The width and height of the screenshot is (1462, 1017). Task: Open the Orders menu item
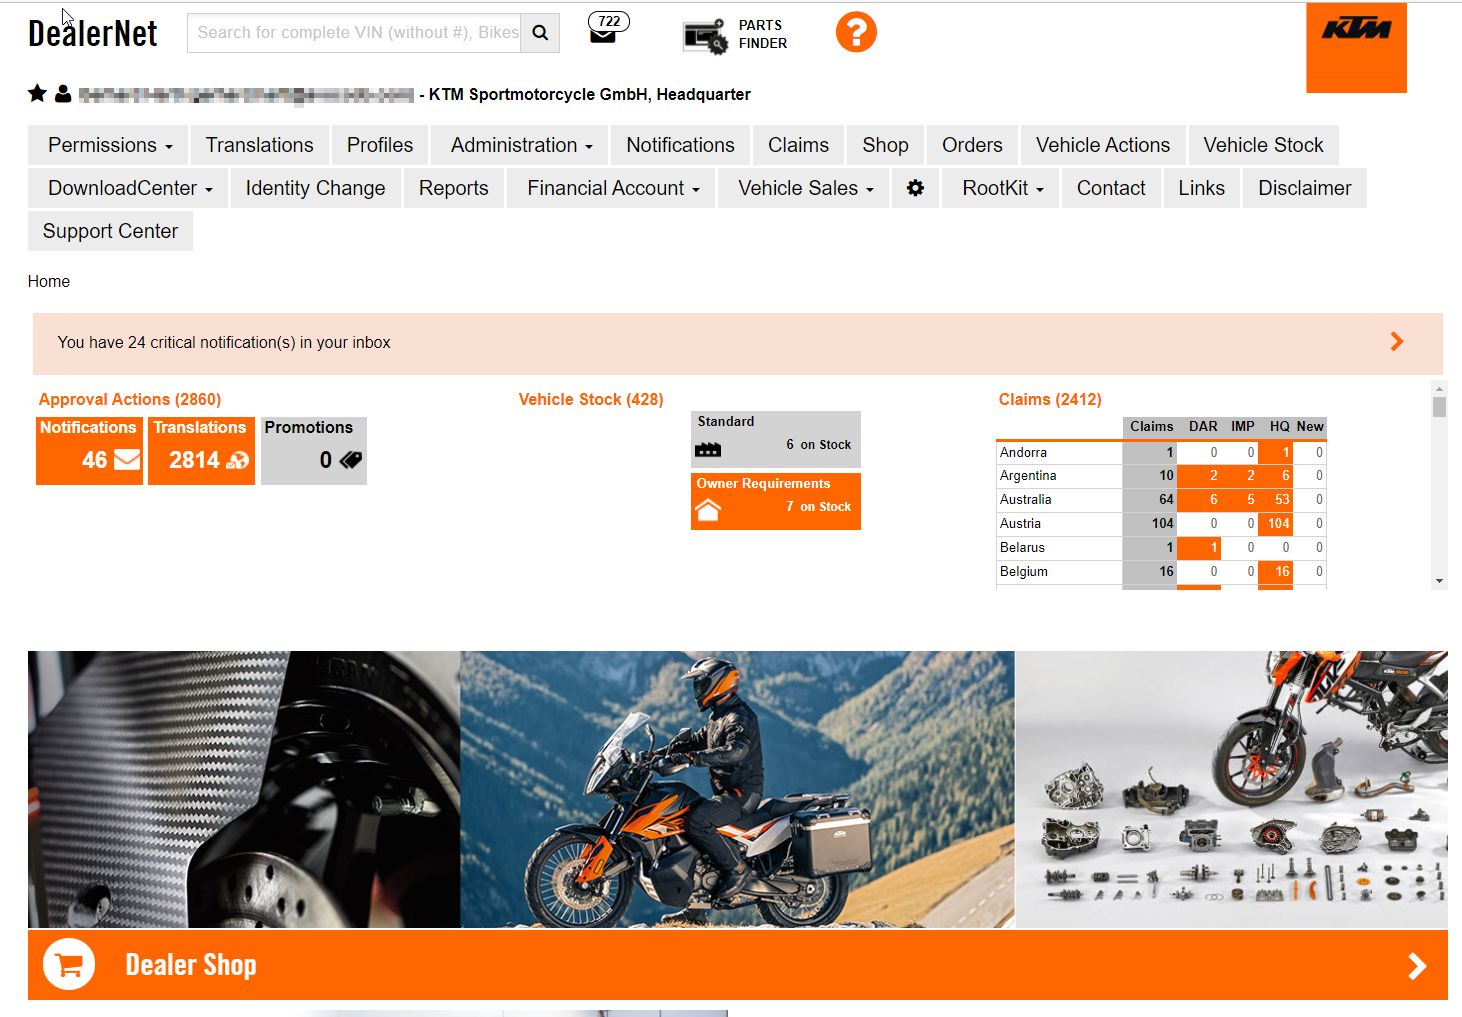point(972,145)
